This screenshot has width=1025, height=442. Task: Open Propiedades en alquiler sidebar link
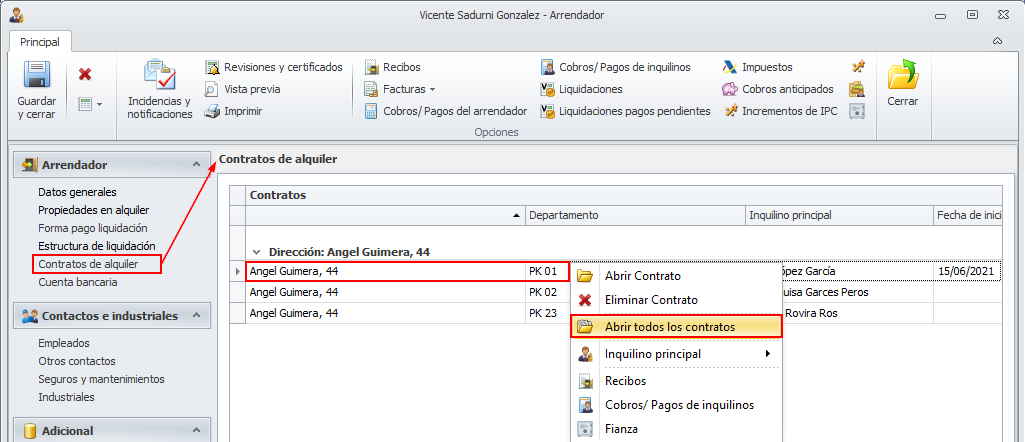[x=93, y=210]
